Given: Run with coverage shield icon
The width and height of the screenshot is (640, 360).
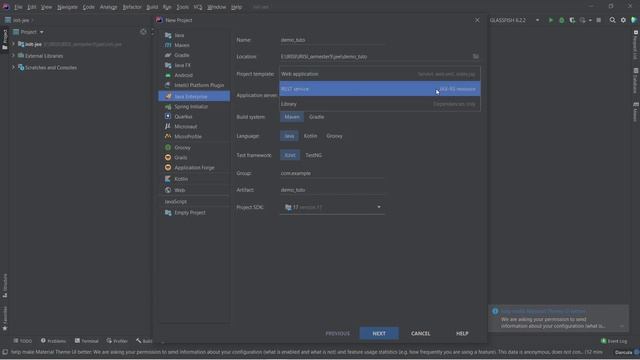Looking at the screenshot, I should (572, 20).
